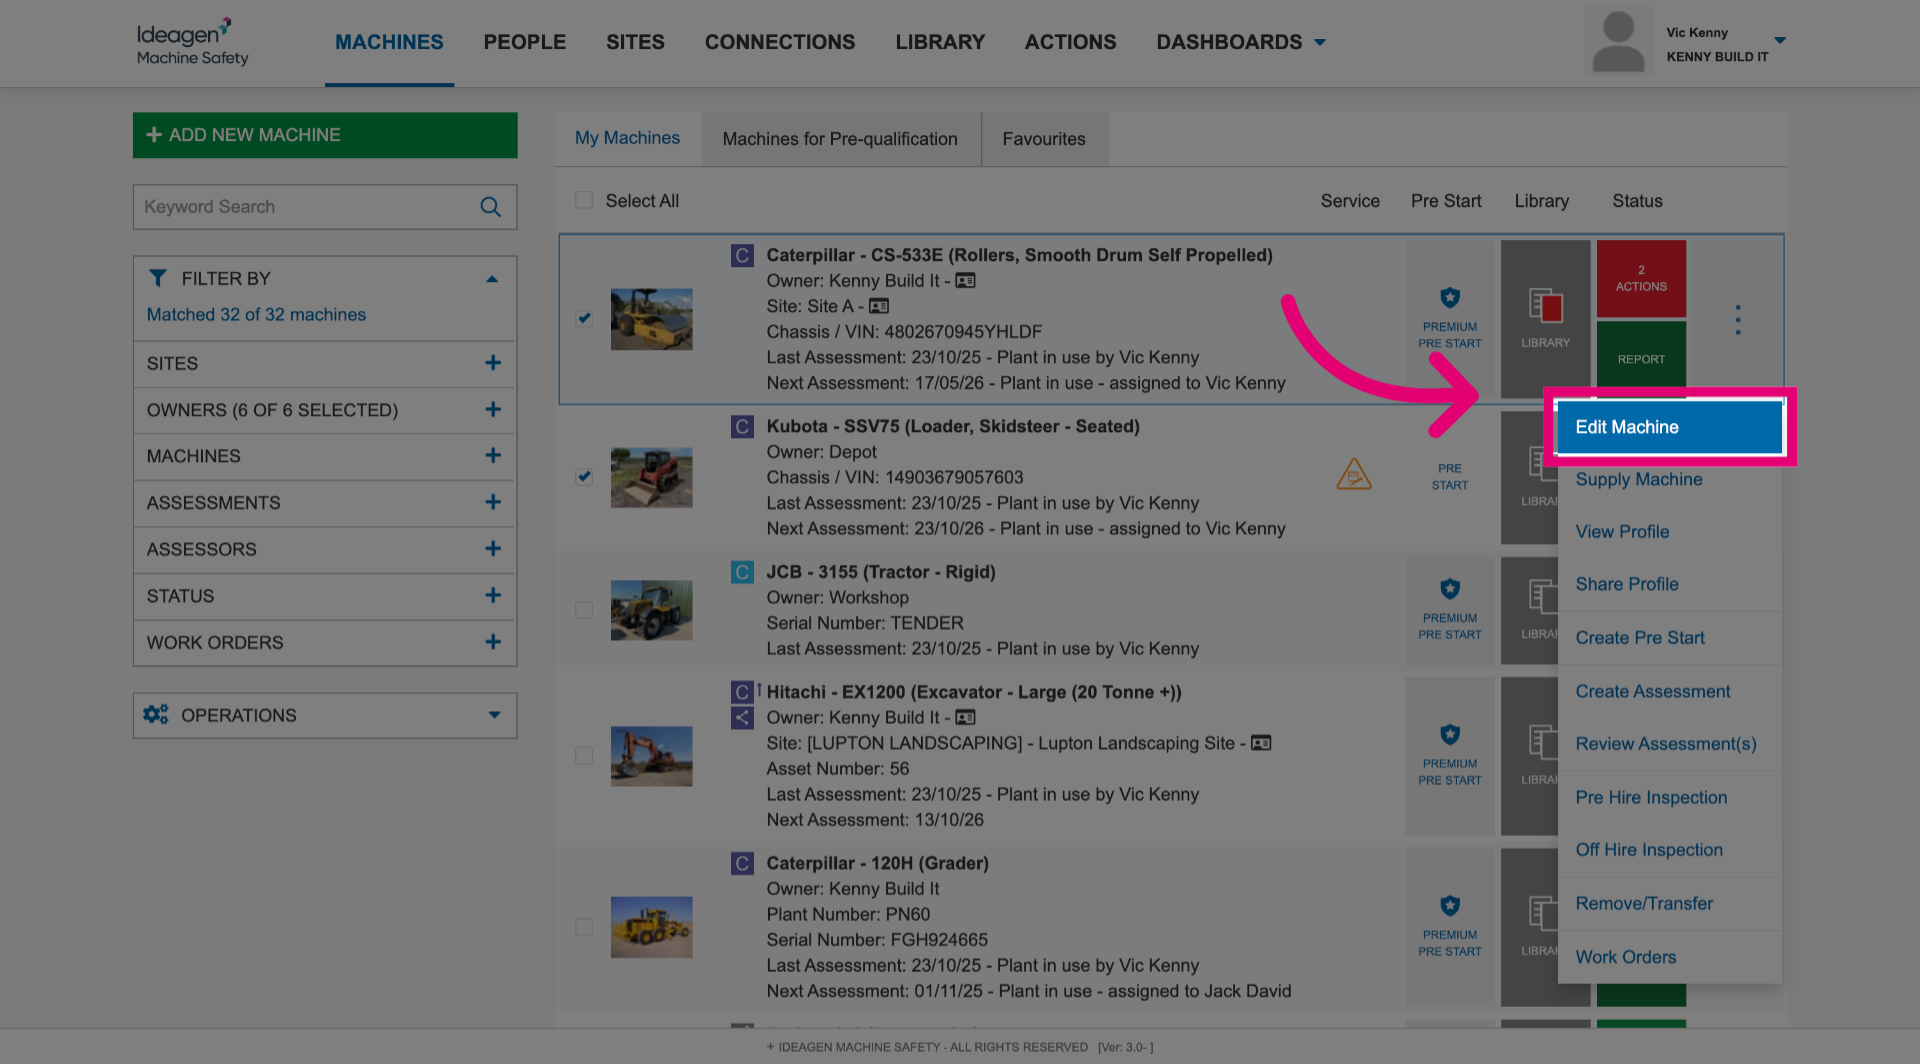1920x1064 pixels.
Task: Uncheck the Kubota SSV75 checkbox
Action: point(584,476)
